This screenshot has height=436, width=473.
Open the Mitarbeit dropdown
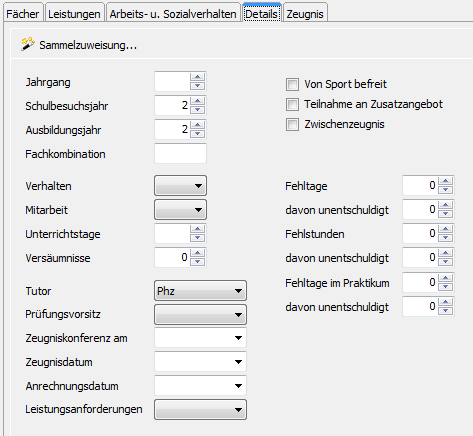[x=180, y=210]
